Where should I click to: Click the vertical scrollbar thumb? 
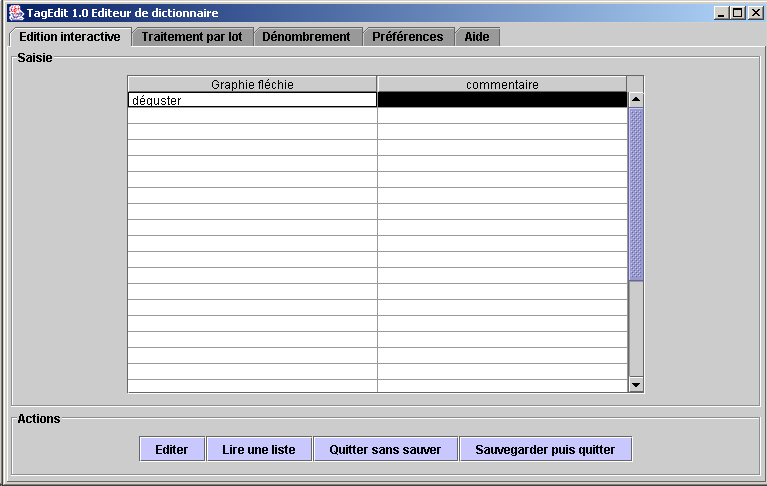[635, 195]
